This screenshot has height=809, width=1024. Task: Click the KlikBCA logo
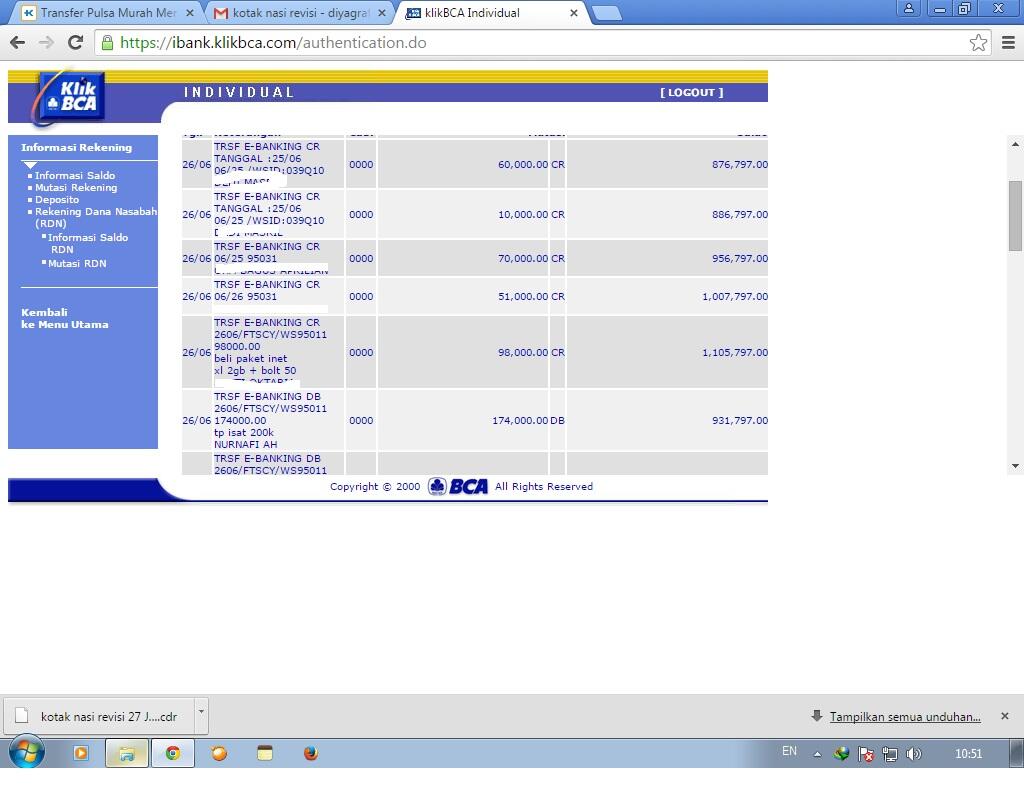(x=71, y=97)
